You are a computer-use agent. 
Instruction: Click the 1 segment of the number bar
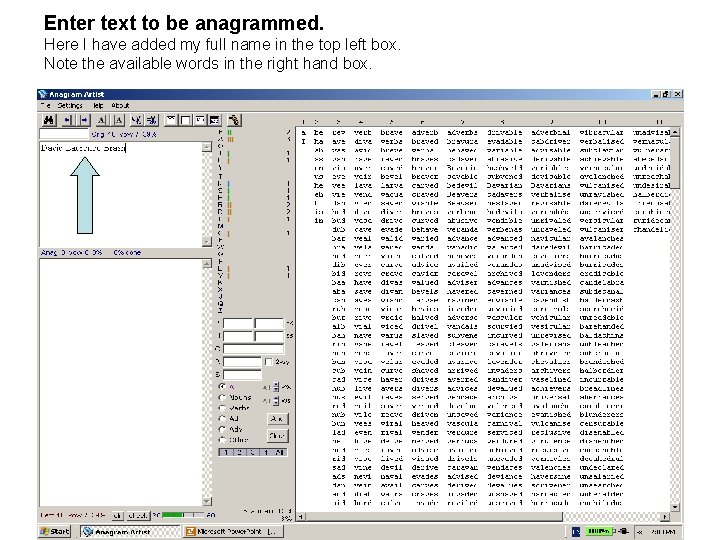pos(225,452)
